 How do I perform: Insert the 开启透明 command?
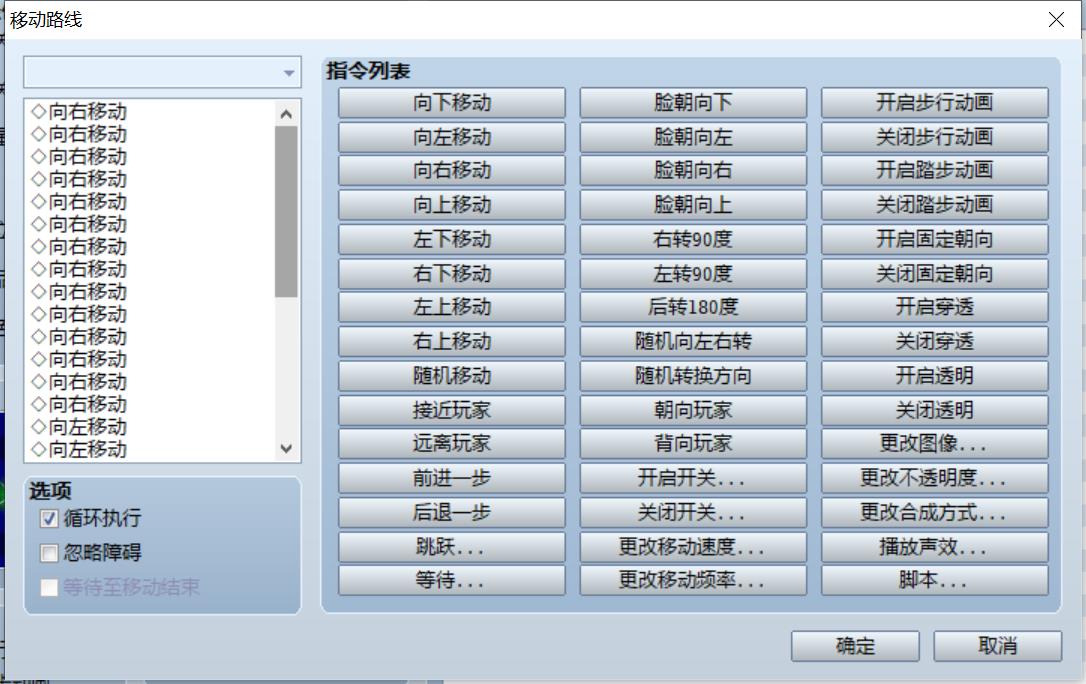pyautogui.click(x=934, y=376)
